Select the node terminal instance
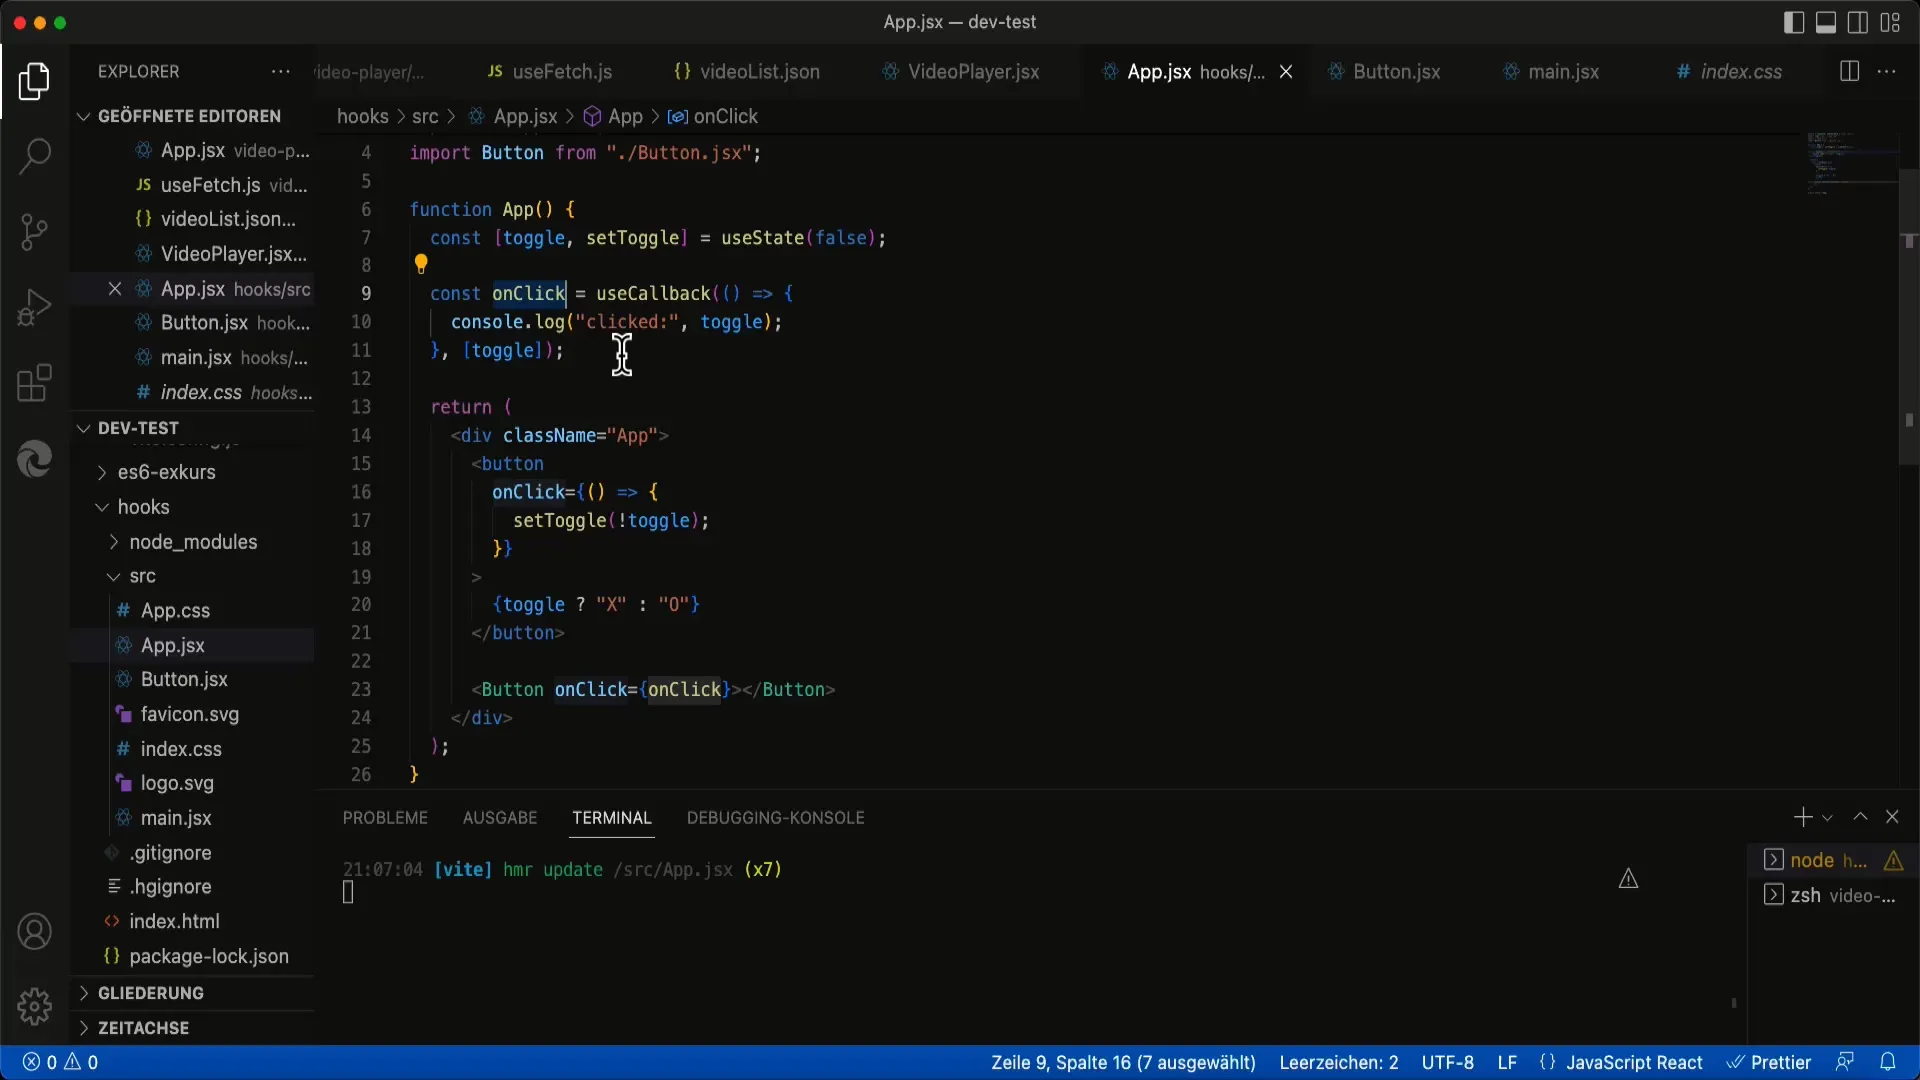Viewport: 1920px width, 1080px height. (x=1830, y=861)
